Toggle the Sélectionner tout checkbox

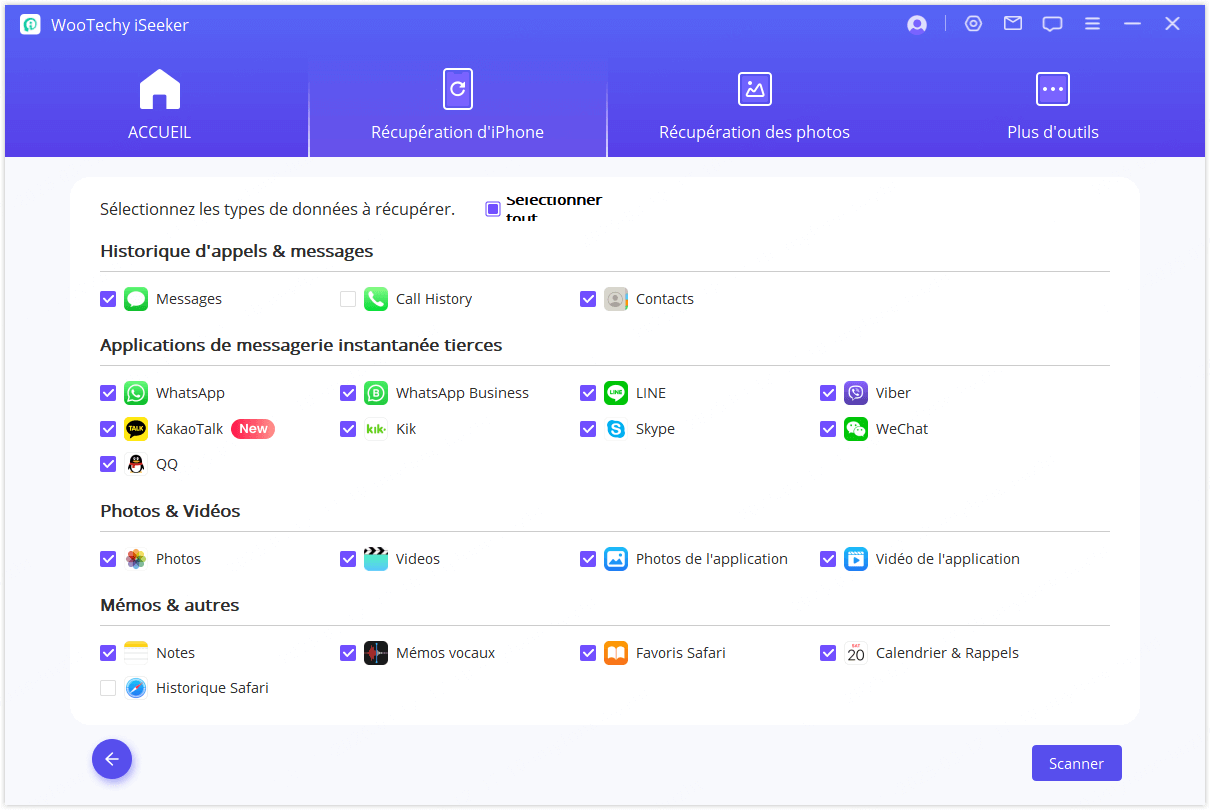(x=493, y=209)
